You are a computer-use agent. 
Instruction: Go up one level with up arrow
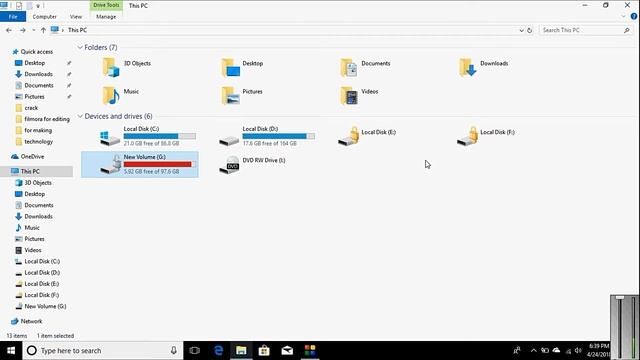tap(43, 30)
